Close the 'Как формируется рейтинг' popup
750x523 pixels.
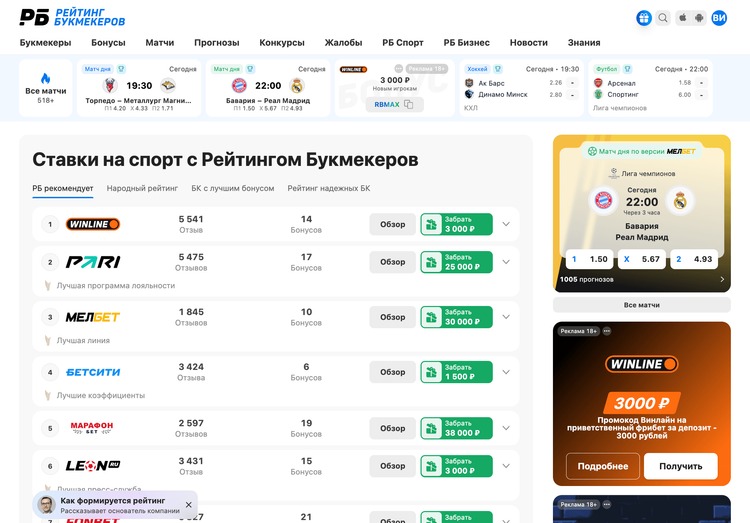coord(188,505)
